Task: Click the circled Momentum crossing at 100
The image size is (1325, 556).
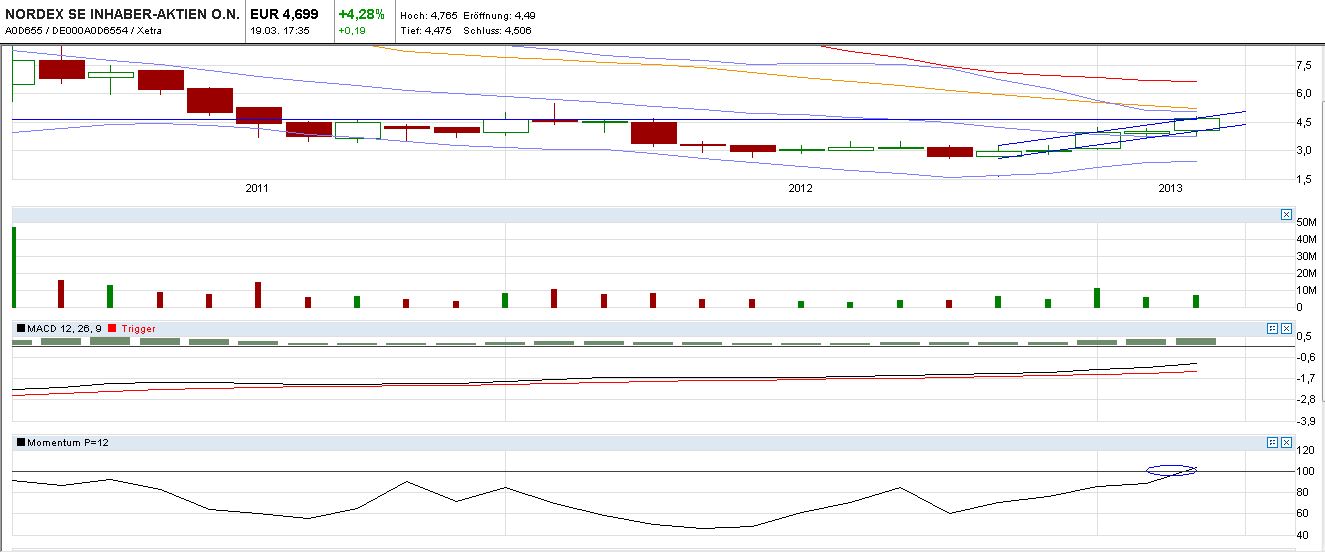Action: pyautogui.click(x=1171, y=470)
